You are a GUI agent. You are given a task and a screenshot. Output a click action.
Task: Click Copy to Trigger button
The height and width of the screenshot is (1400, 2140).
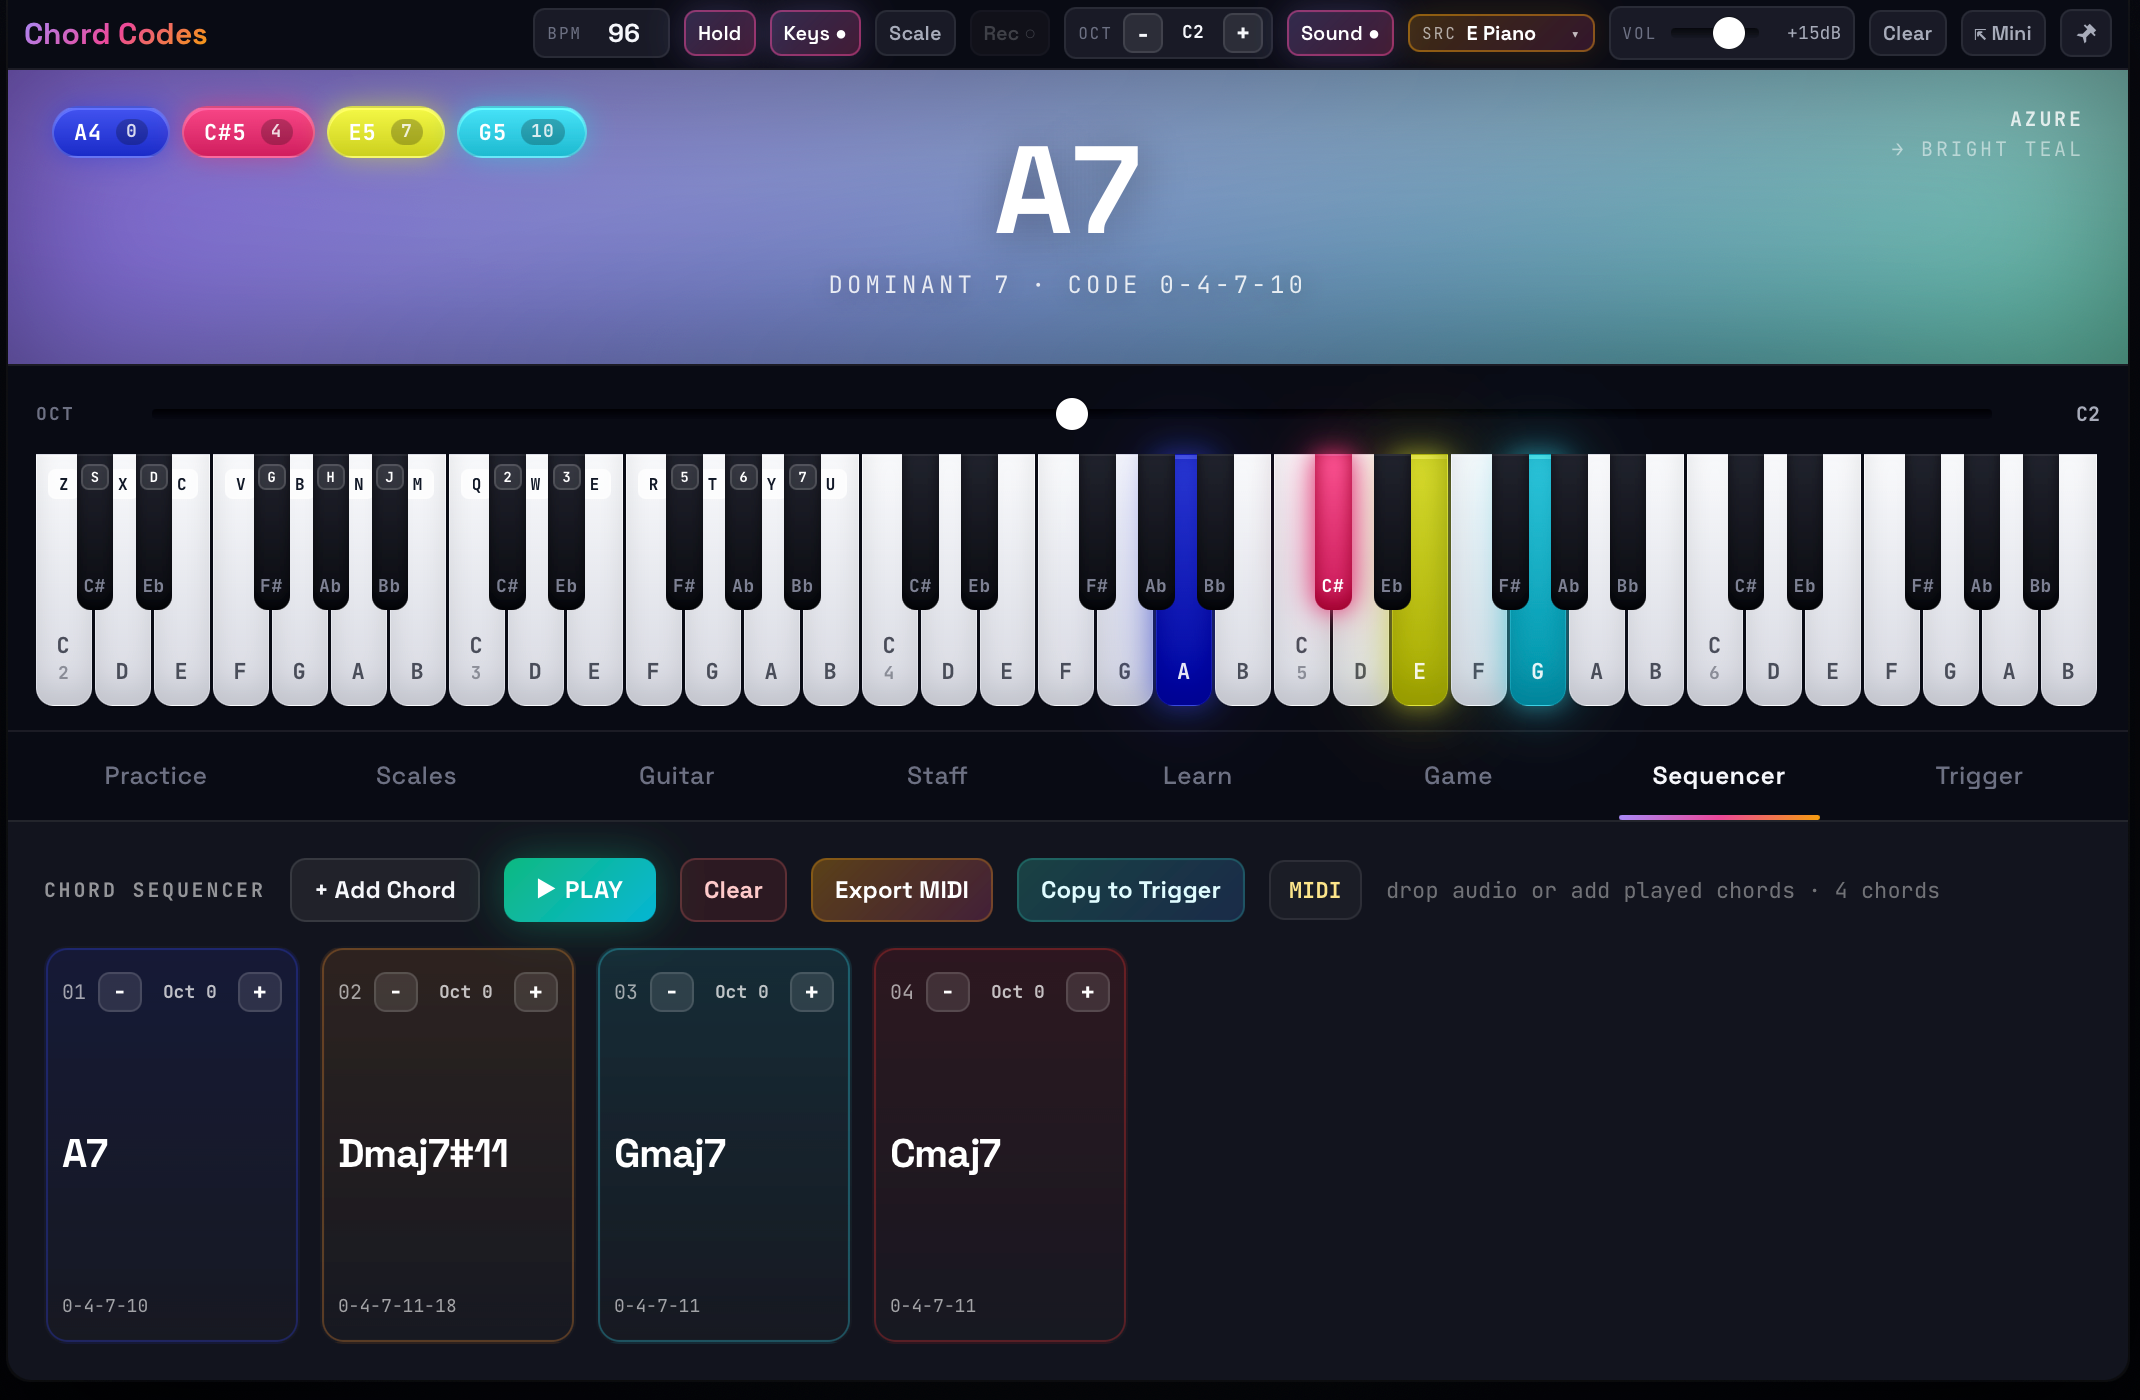coord(1131,890)
